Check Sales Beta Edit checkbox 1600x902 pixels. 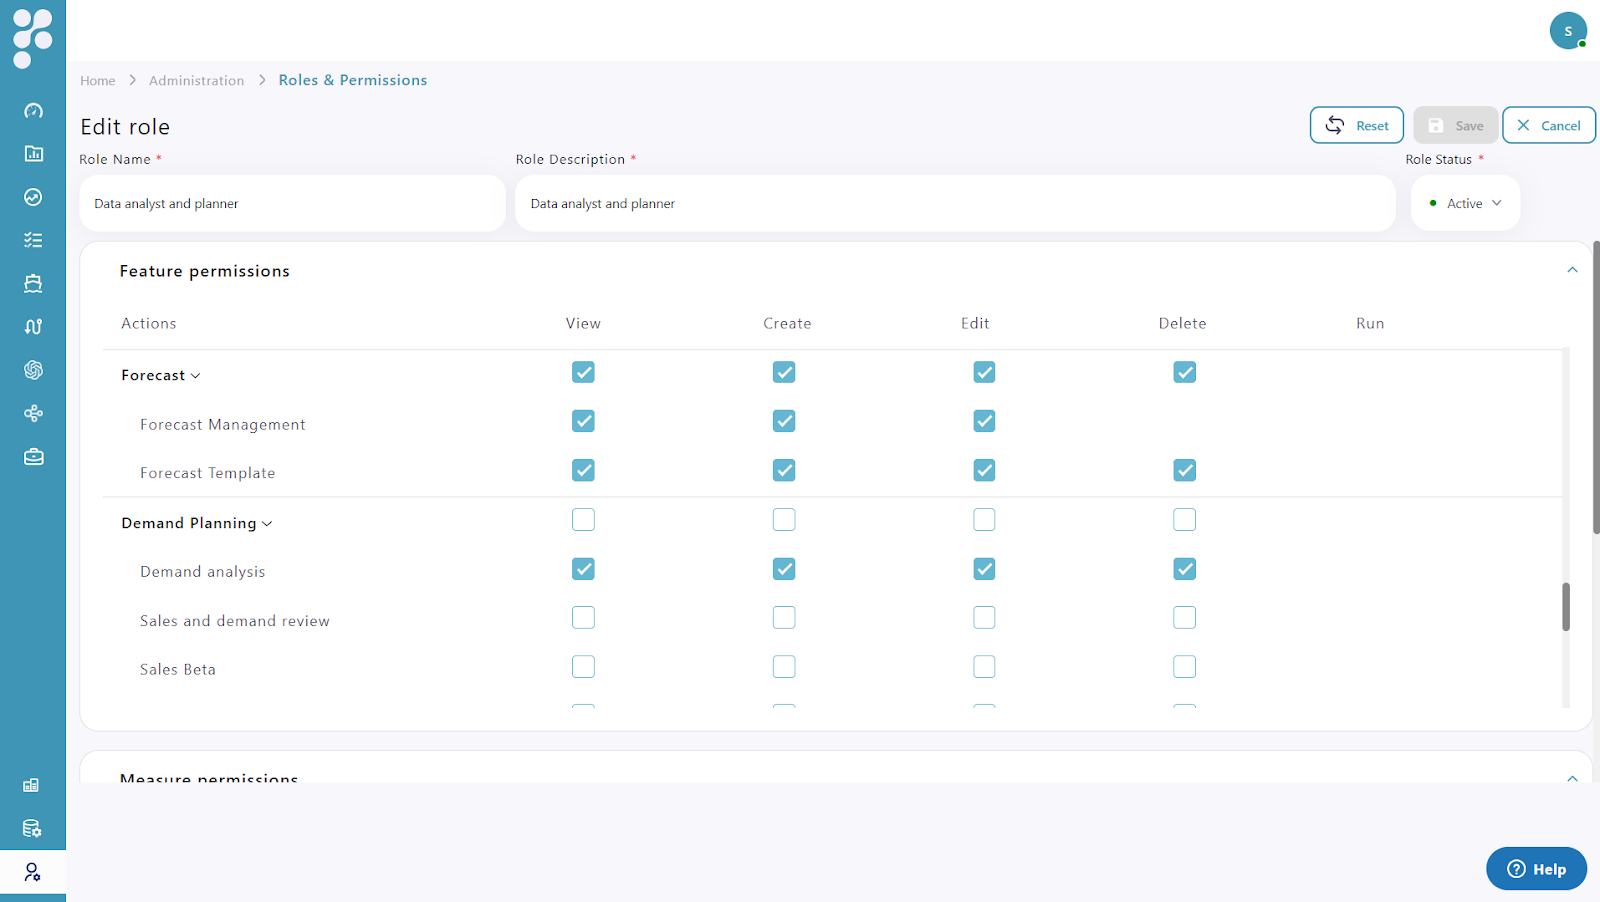pos(984,667)
